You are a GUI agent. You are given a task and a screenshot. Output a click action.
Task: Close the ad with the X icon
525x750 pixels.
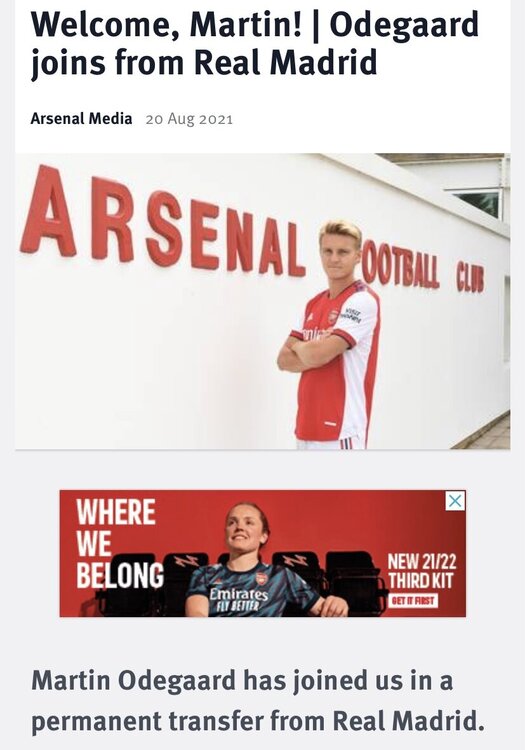(x=455, y=501)
